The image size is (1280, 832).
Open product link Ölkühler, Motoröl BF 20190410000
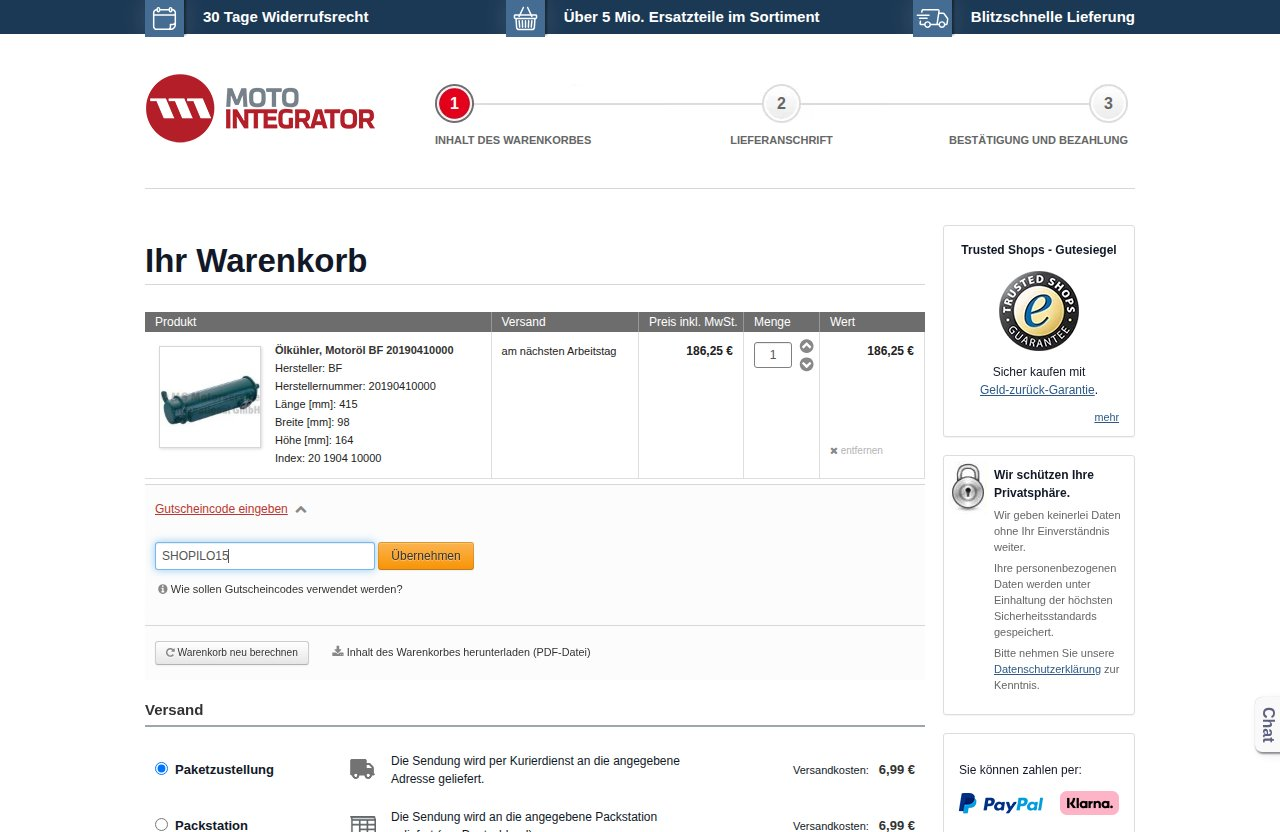[364, 350]
